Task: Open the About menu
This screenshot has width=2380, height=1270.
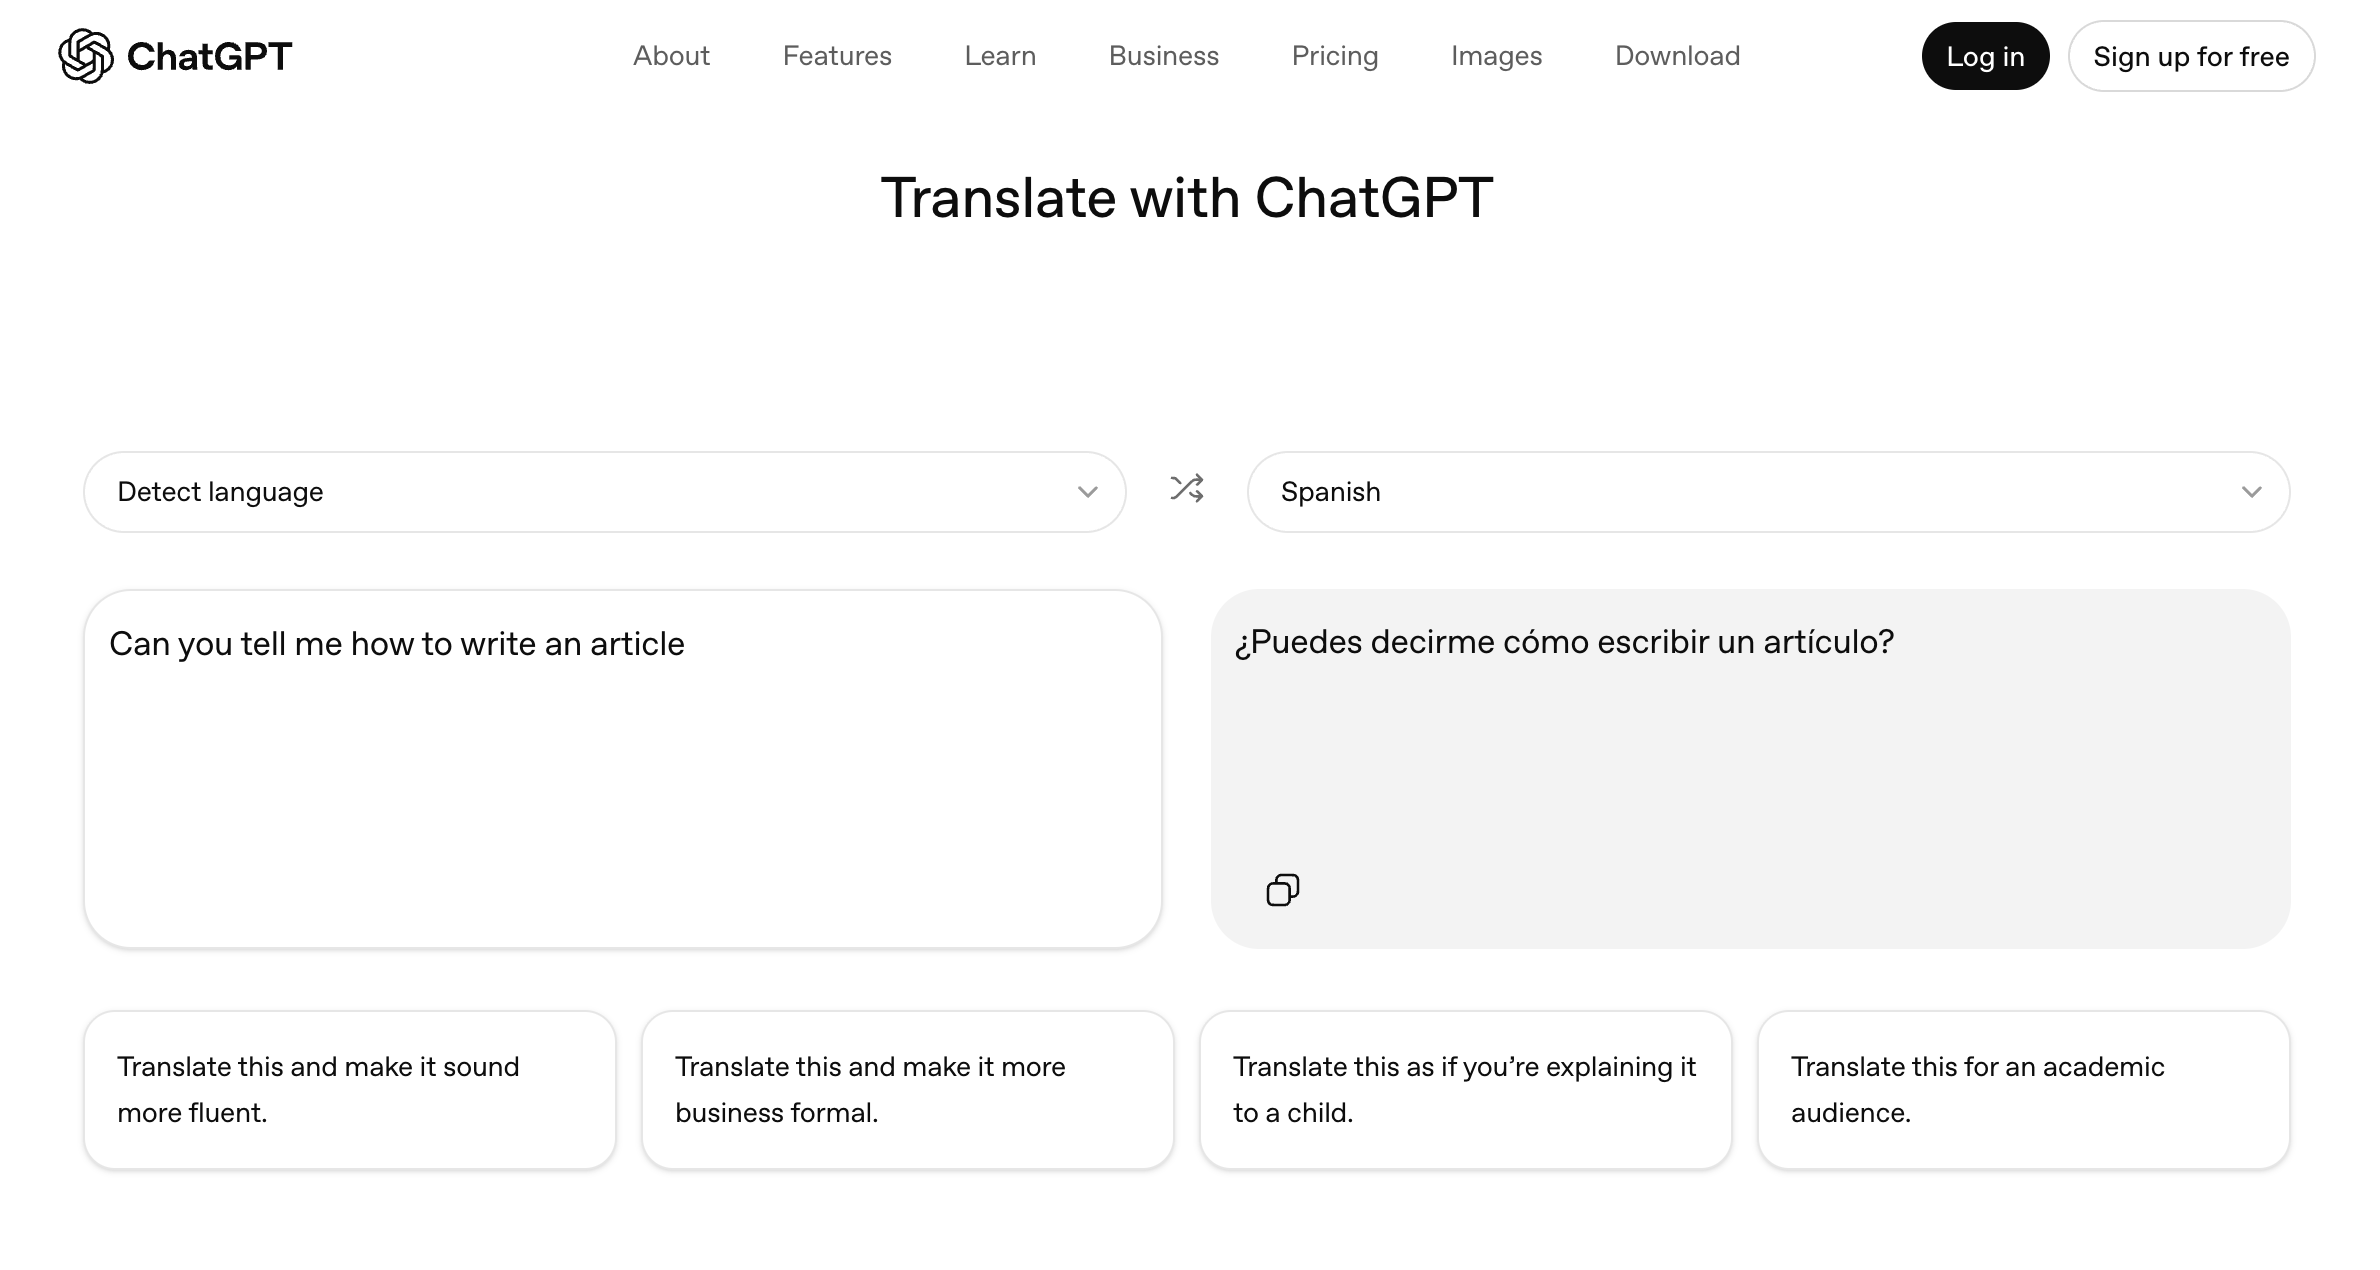Action: [671, 56]
